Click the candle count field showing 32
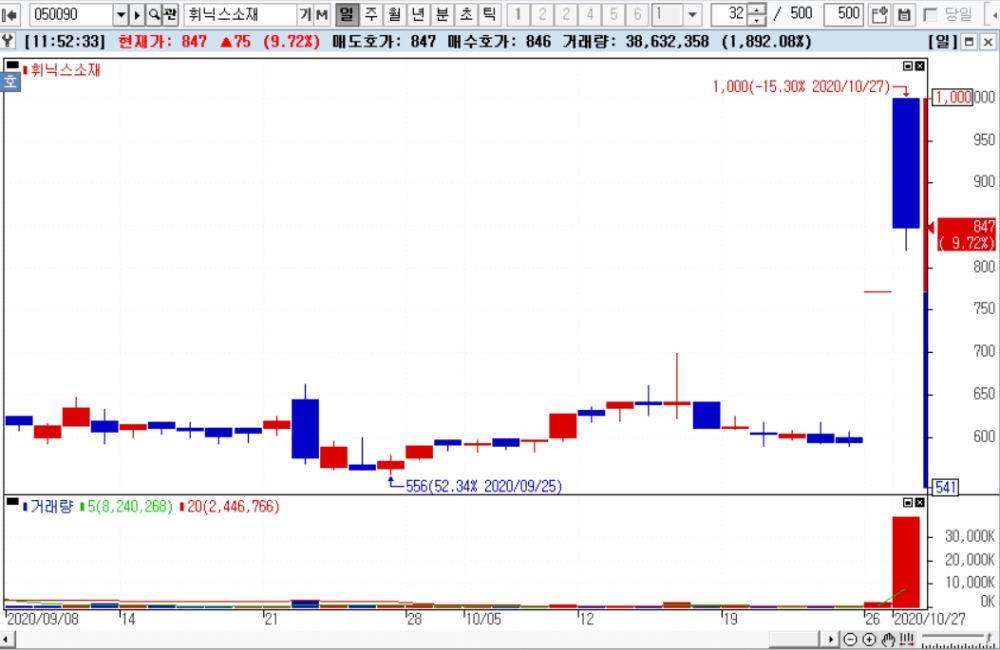 (x=728, y=14)
